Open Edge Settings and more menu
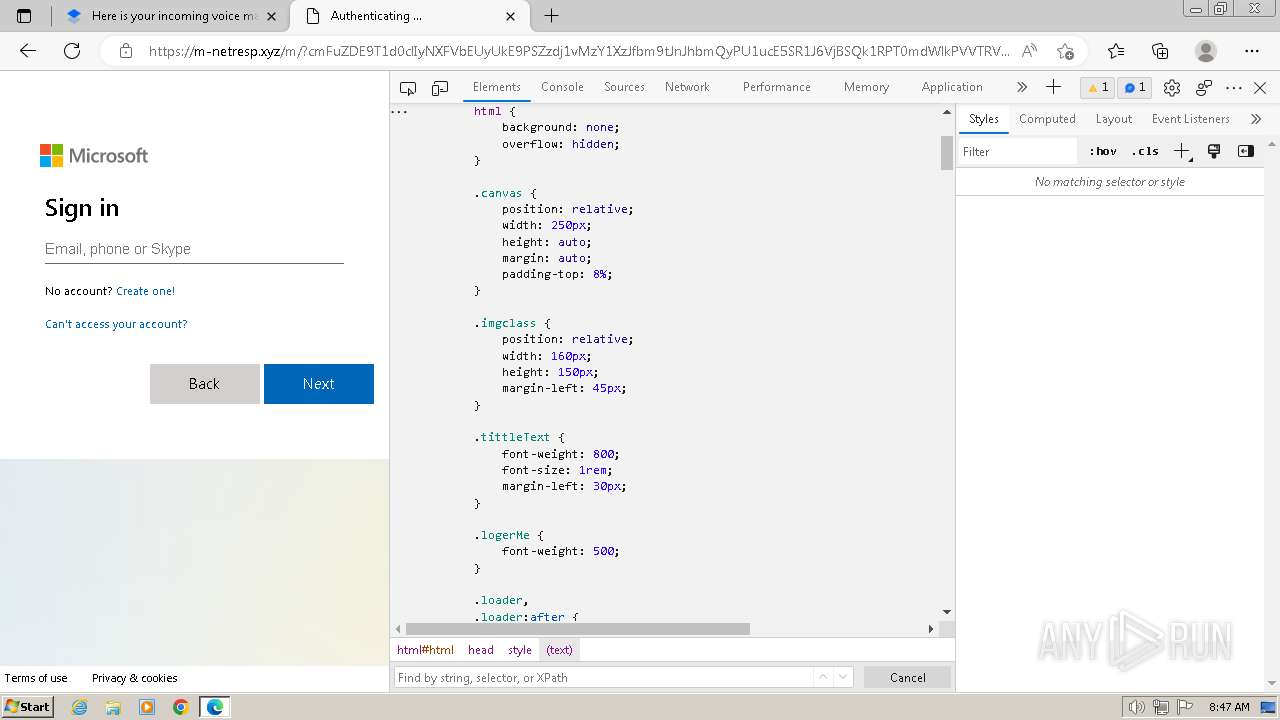Viewport: 1280px width, 720px height. 1252,51
